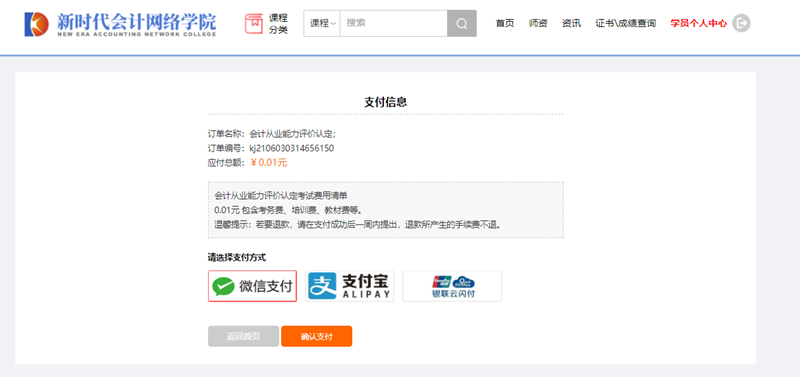Click order number kj2106030314656150
The image size is (800, 377).
291,148
